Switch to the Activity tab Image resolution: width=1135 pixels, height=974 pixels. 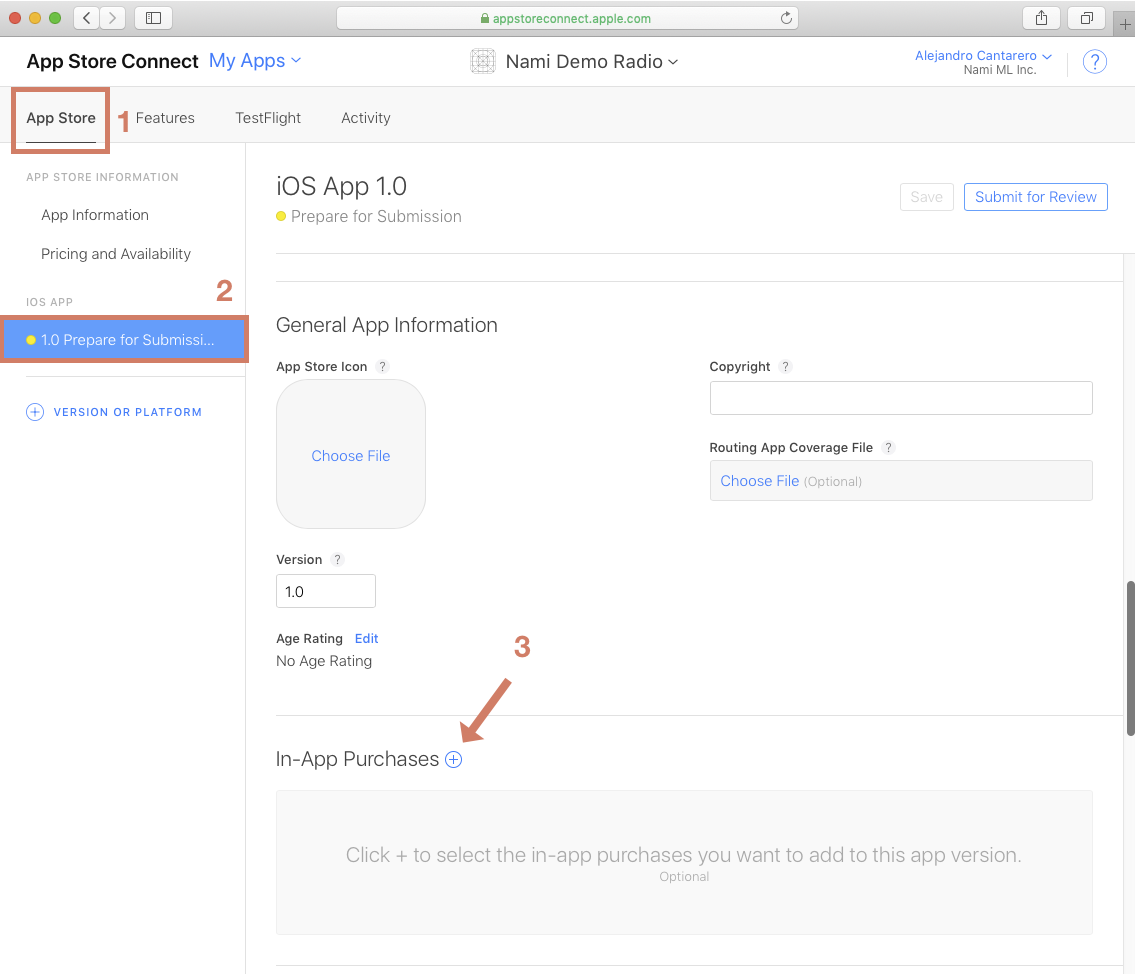pos(366,118)
